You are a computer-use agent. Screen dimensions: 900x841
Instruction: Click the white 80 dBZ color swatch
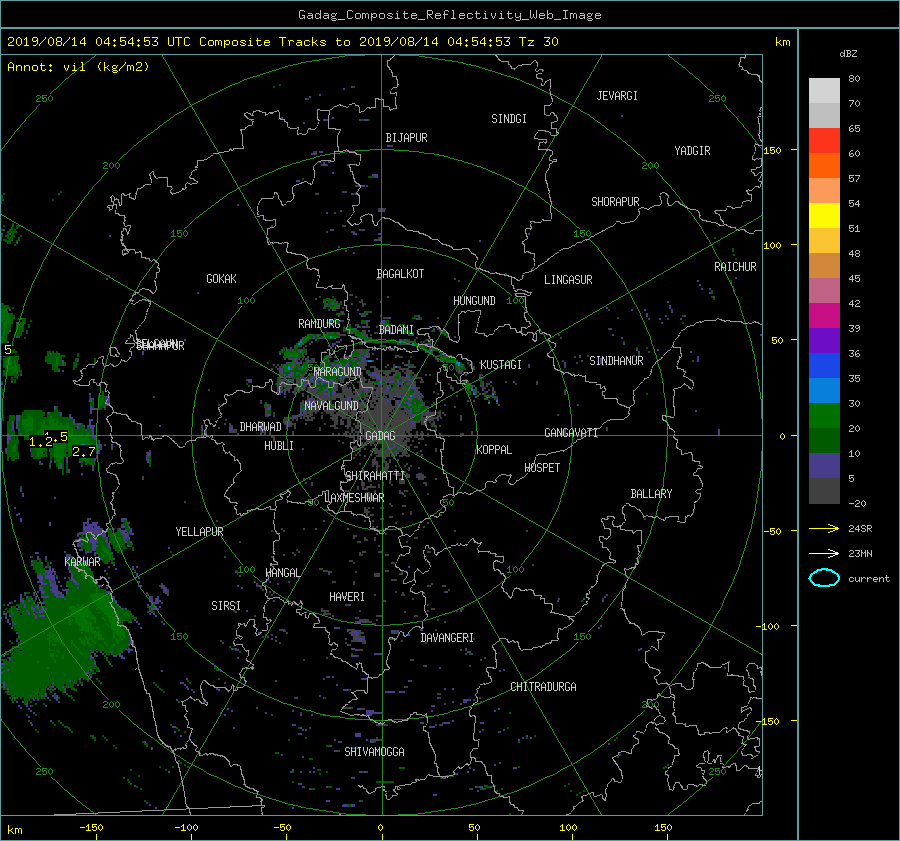tap(824, 90)
